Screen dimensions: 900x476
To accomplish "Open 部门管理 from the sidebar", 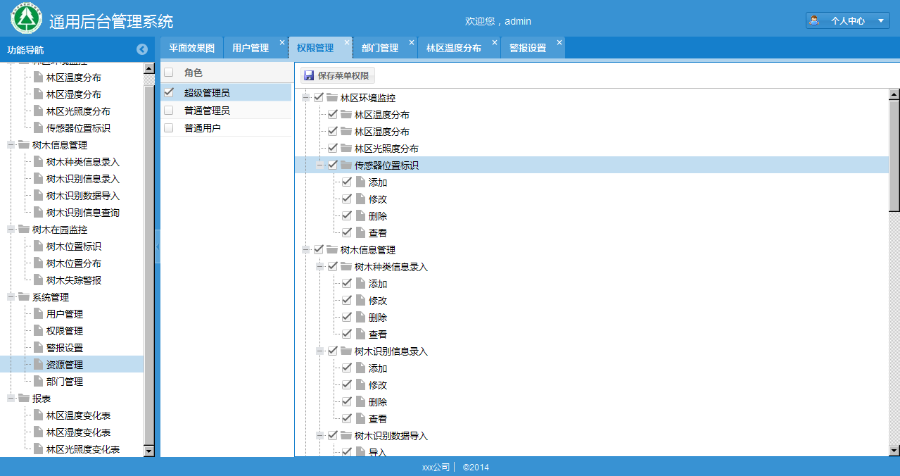I will [x=64, y=381].
